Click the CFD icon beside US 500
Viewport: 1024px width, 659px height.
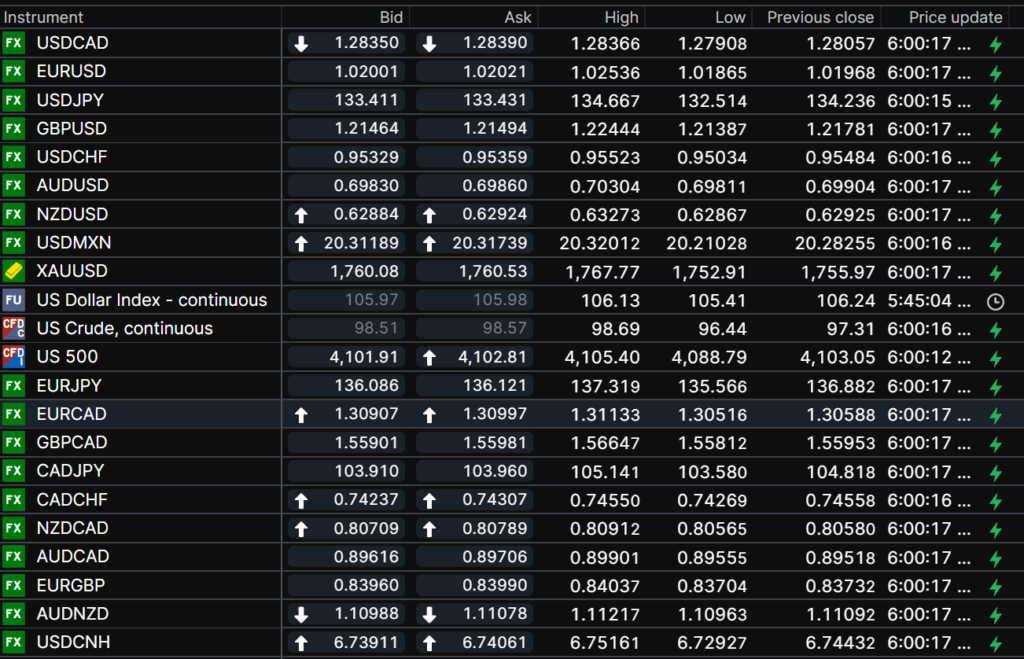(13, 357)
